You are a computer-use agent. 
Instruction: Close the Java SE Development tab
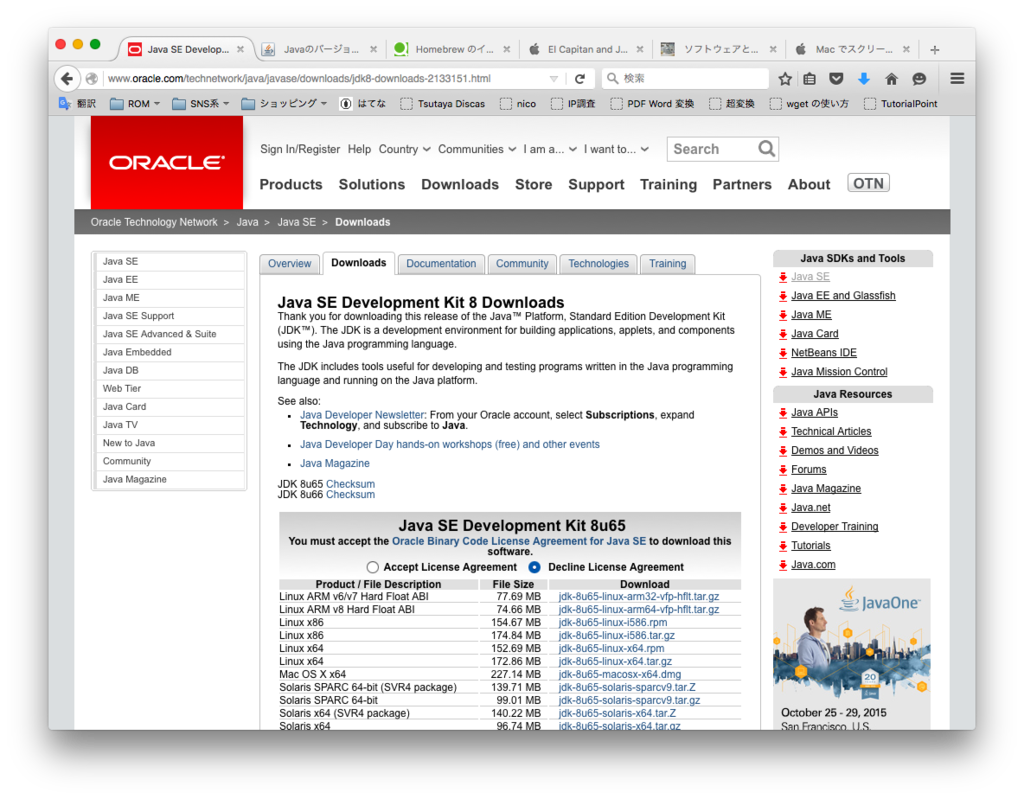(x=240, y=50)
